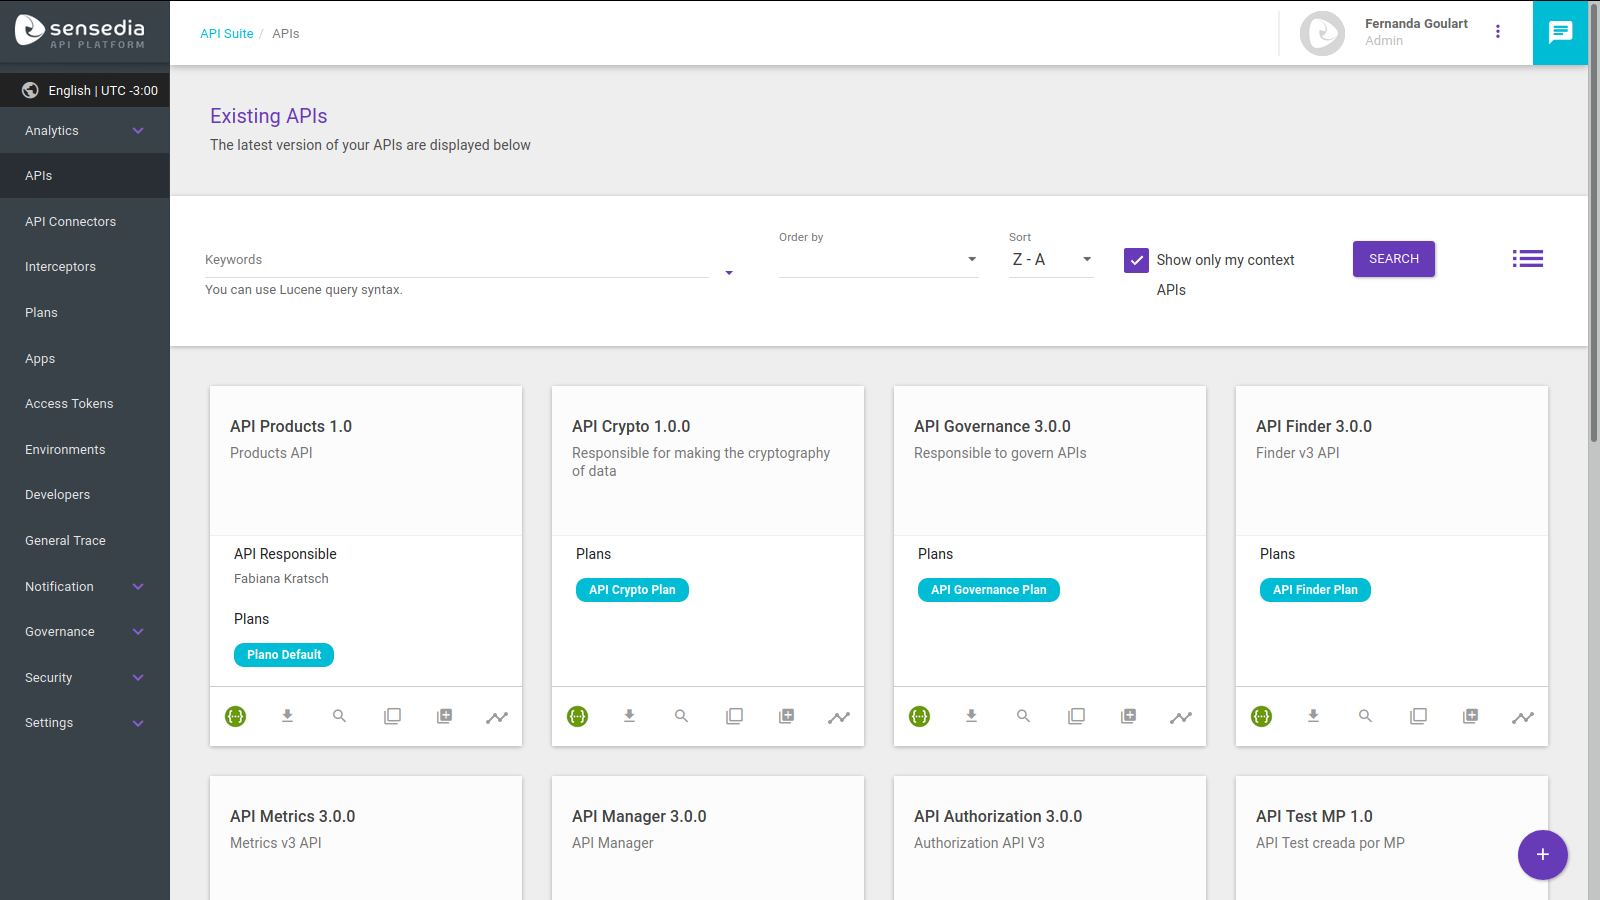Download the API Crypto 1.0.0 definition
1600x900 pixels.
tap(629, 716)
